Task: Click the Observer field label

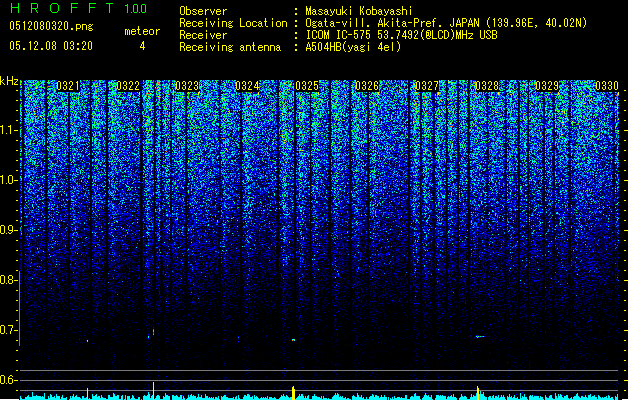Action: 203,11
